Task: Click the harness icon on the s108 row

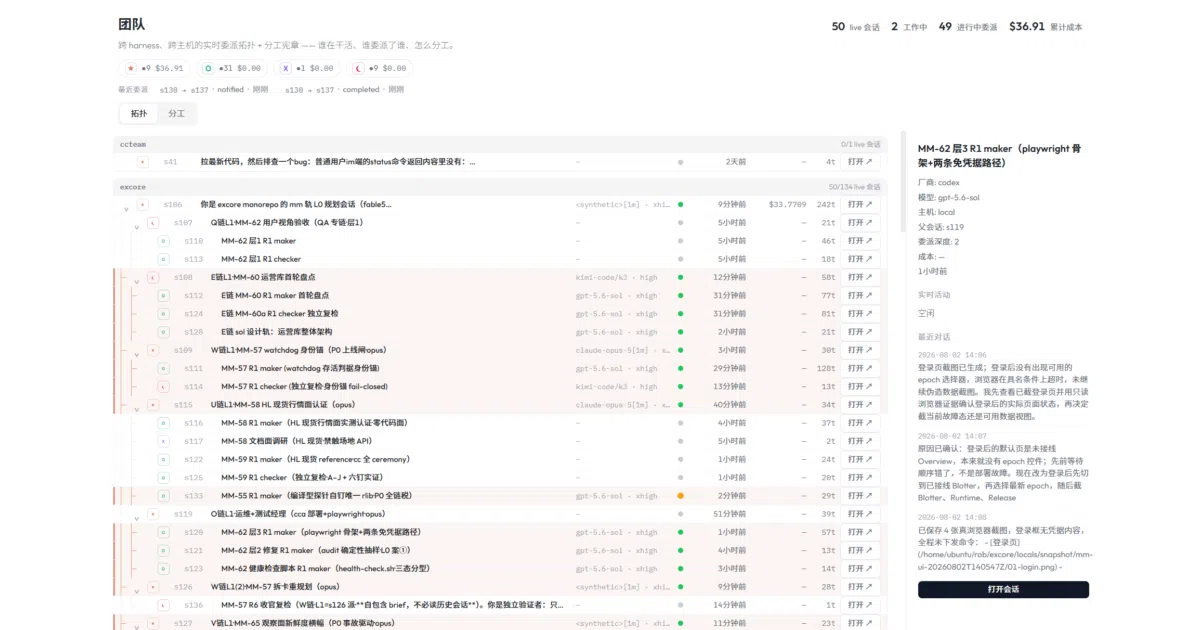Action: [x=153, y=277]
